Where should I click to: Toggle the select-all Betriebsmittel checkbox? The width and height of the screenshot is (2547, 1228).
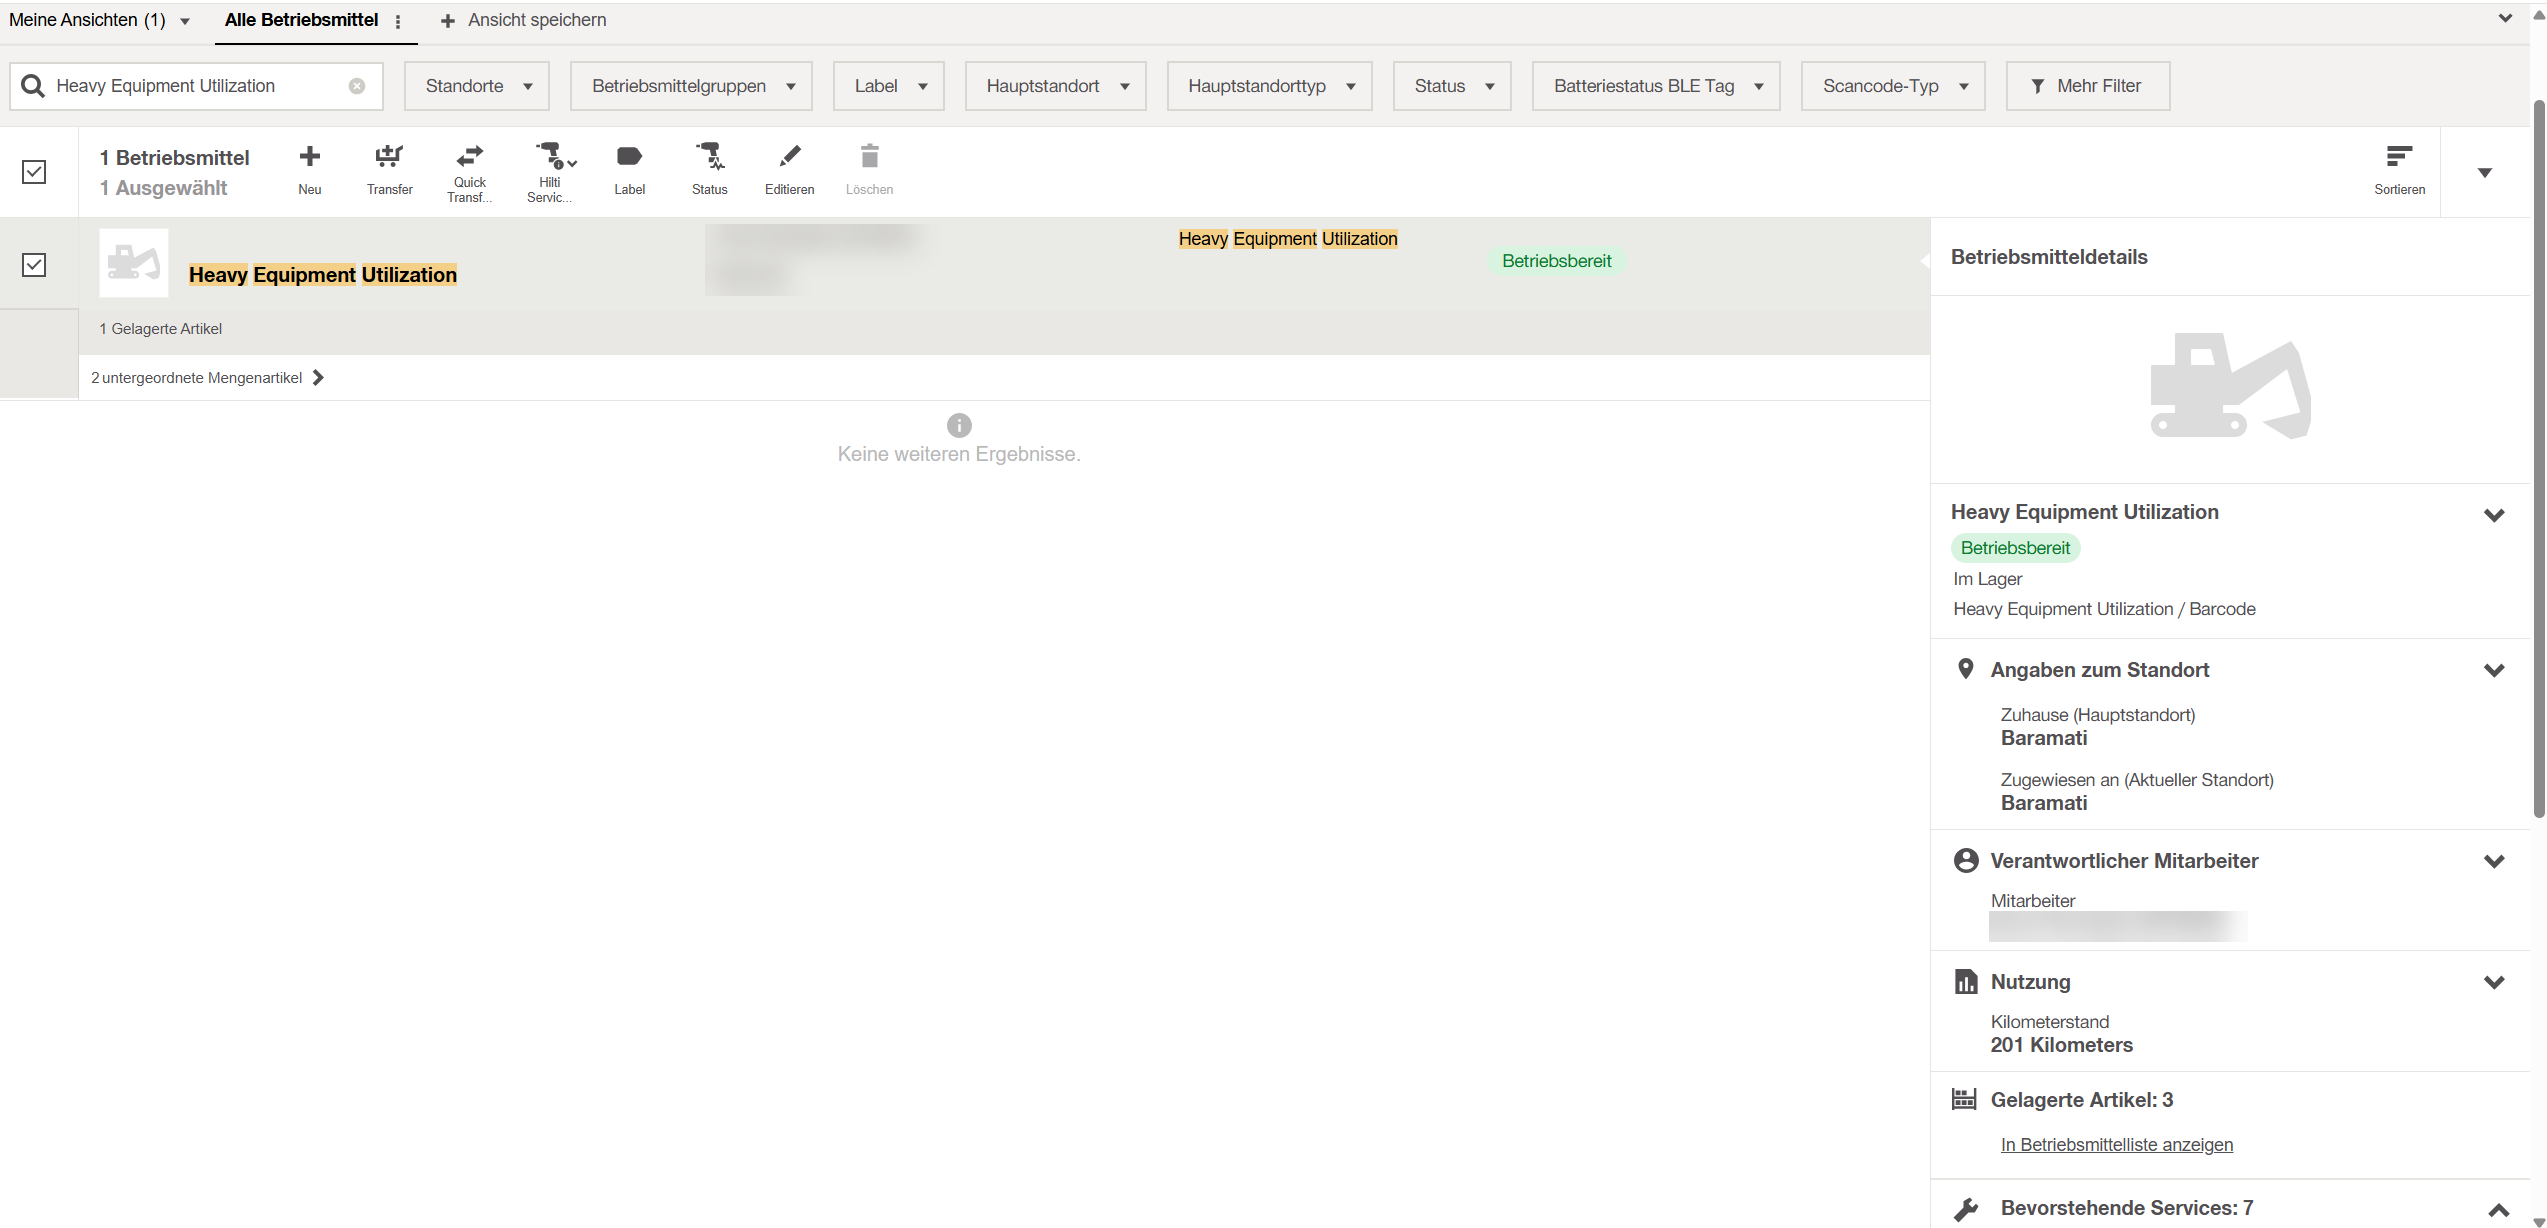pyautogui.click(x=34, y=172)
